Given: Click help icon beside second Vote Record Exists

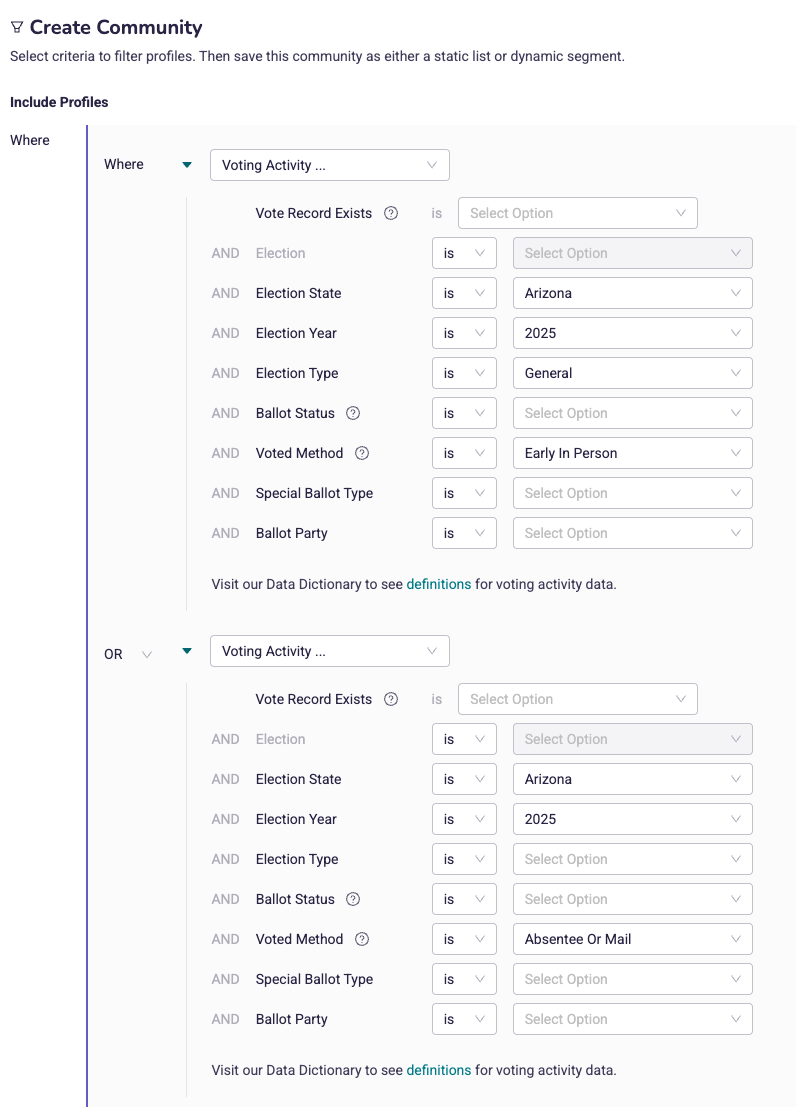Looking at the screenshot, I should 391,699.
